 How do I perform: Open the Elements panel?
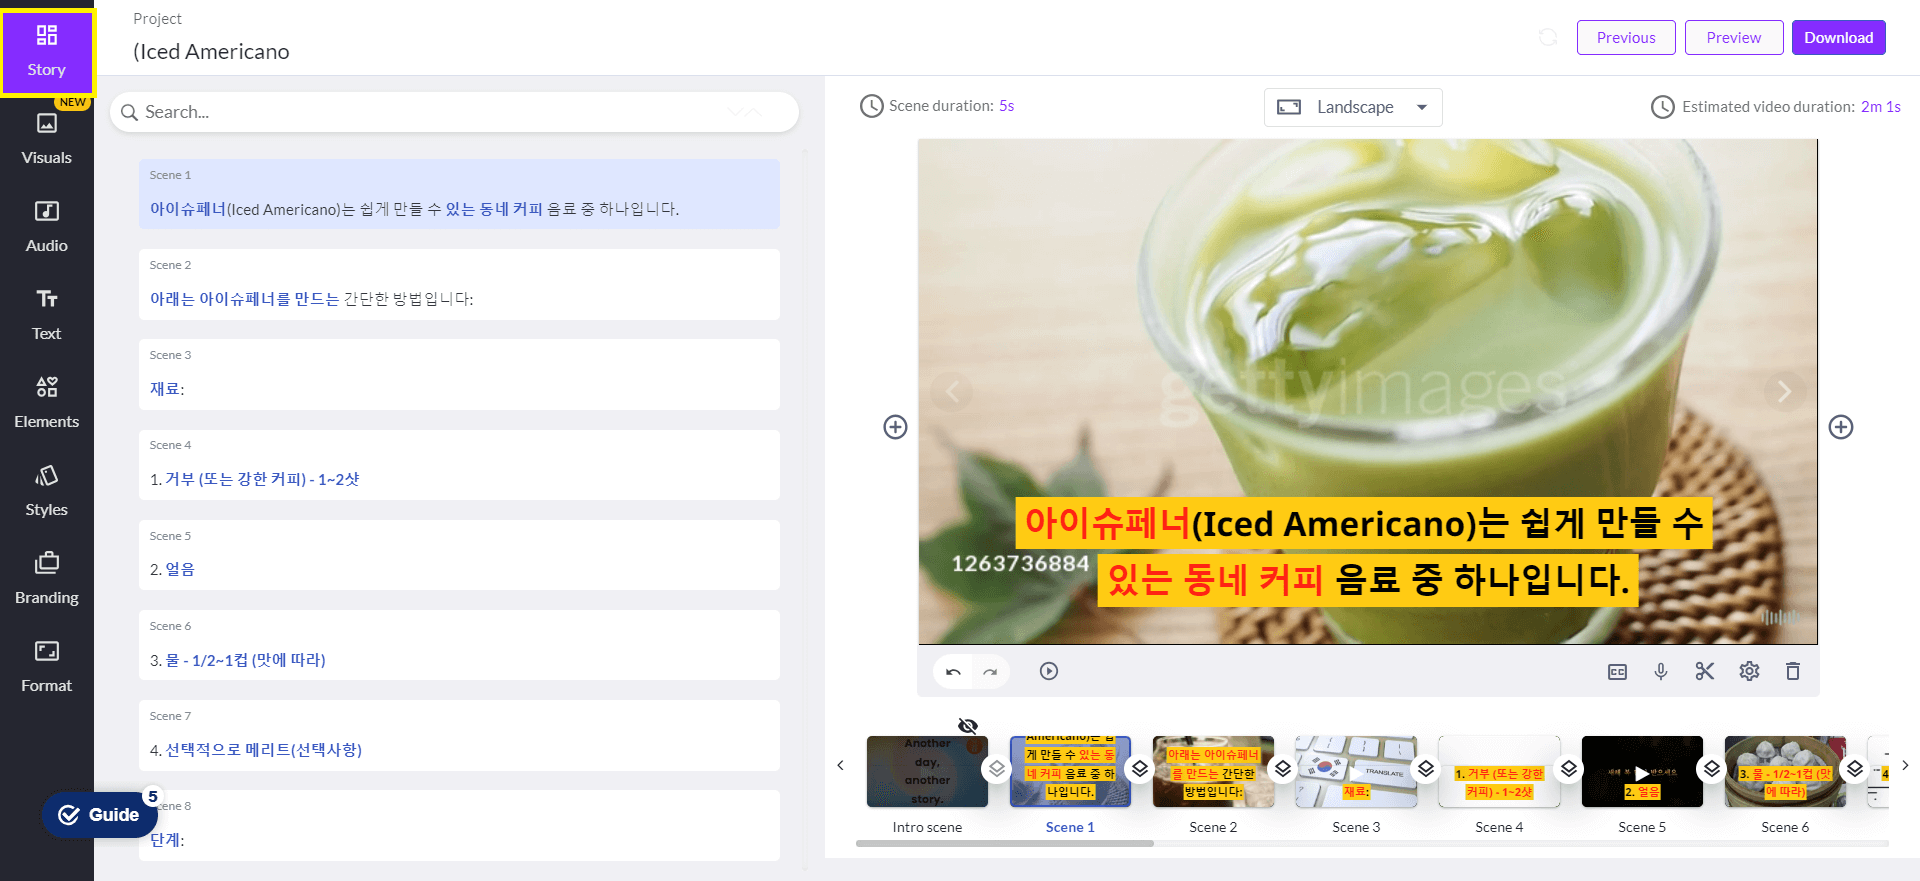tap(47, 404)
